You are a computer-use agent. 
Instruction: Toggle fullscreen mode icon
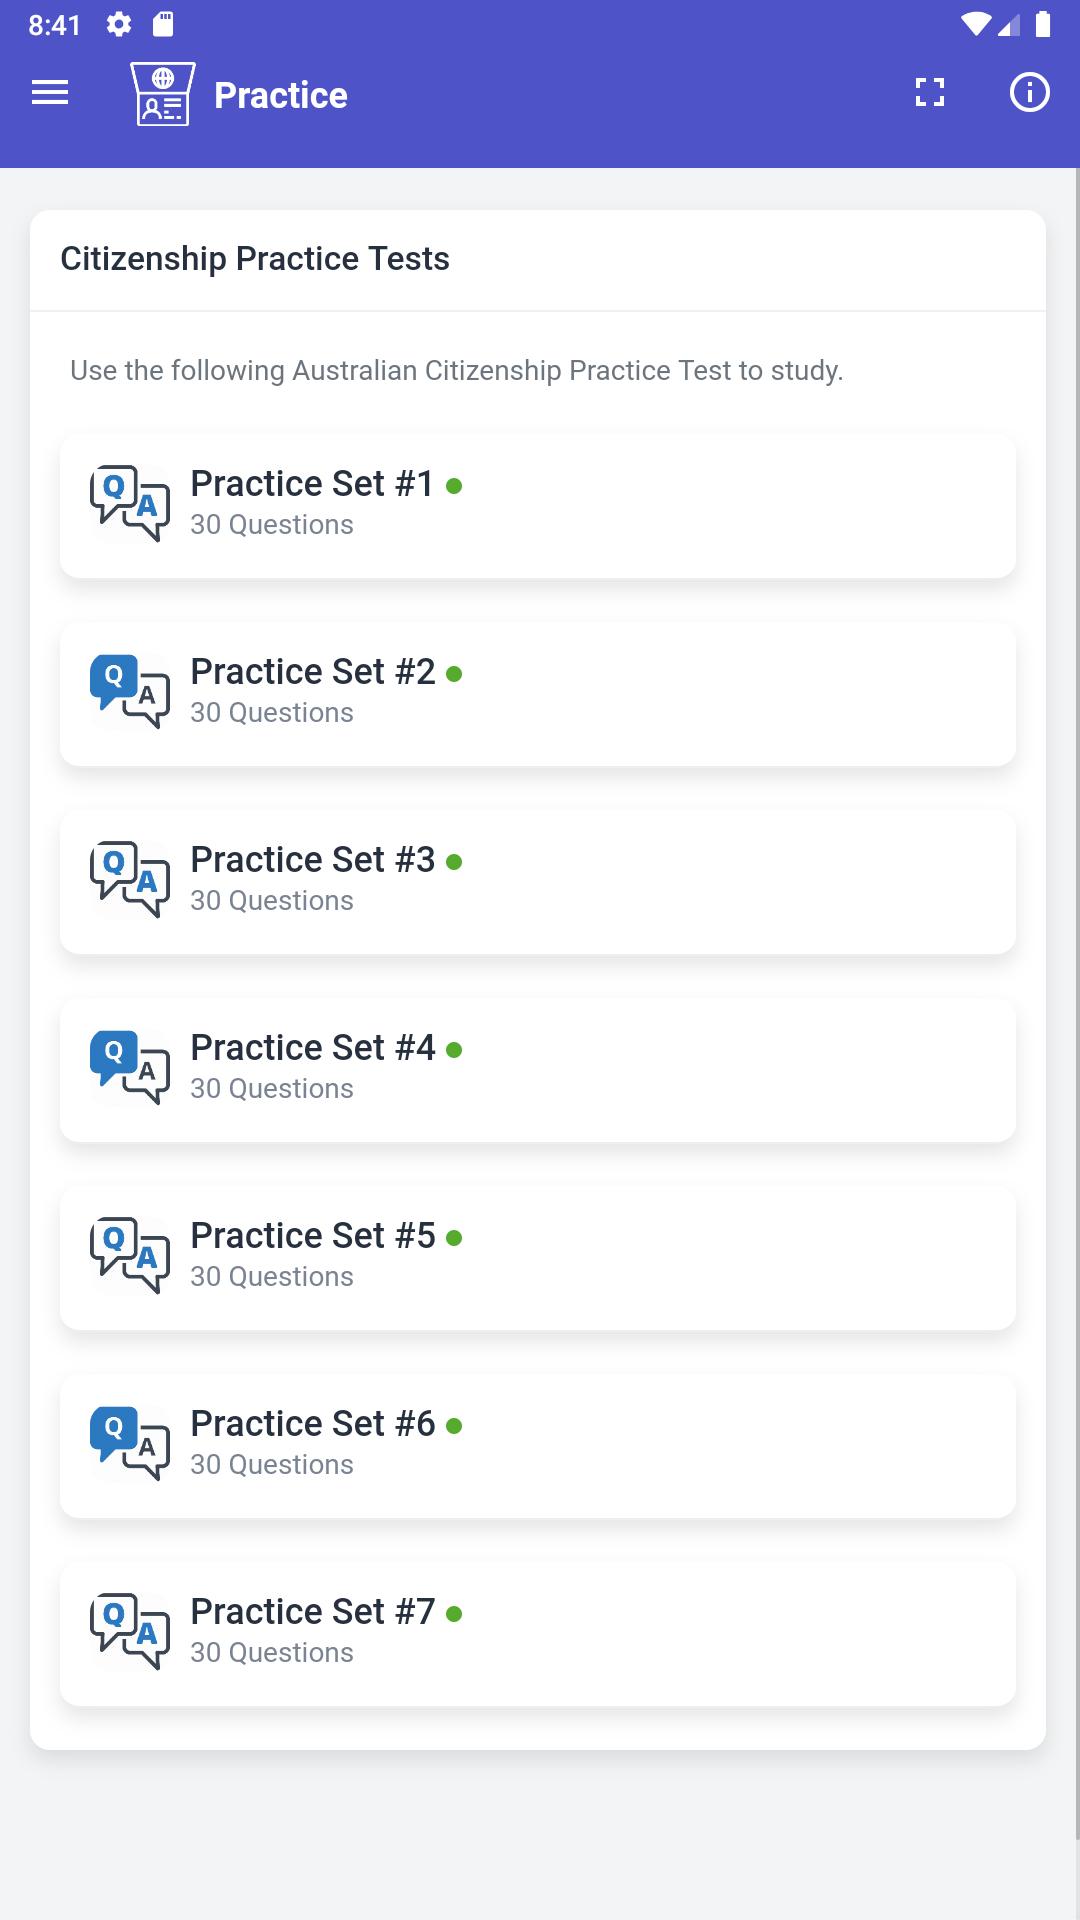pyautogui.click(x=930, y=93)
